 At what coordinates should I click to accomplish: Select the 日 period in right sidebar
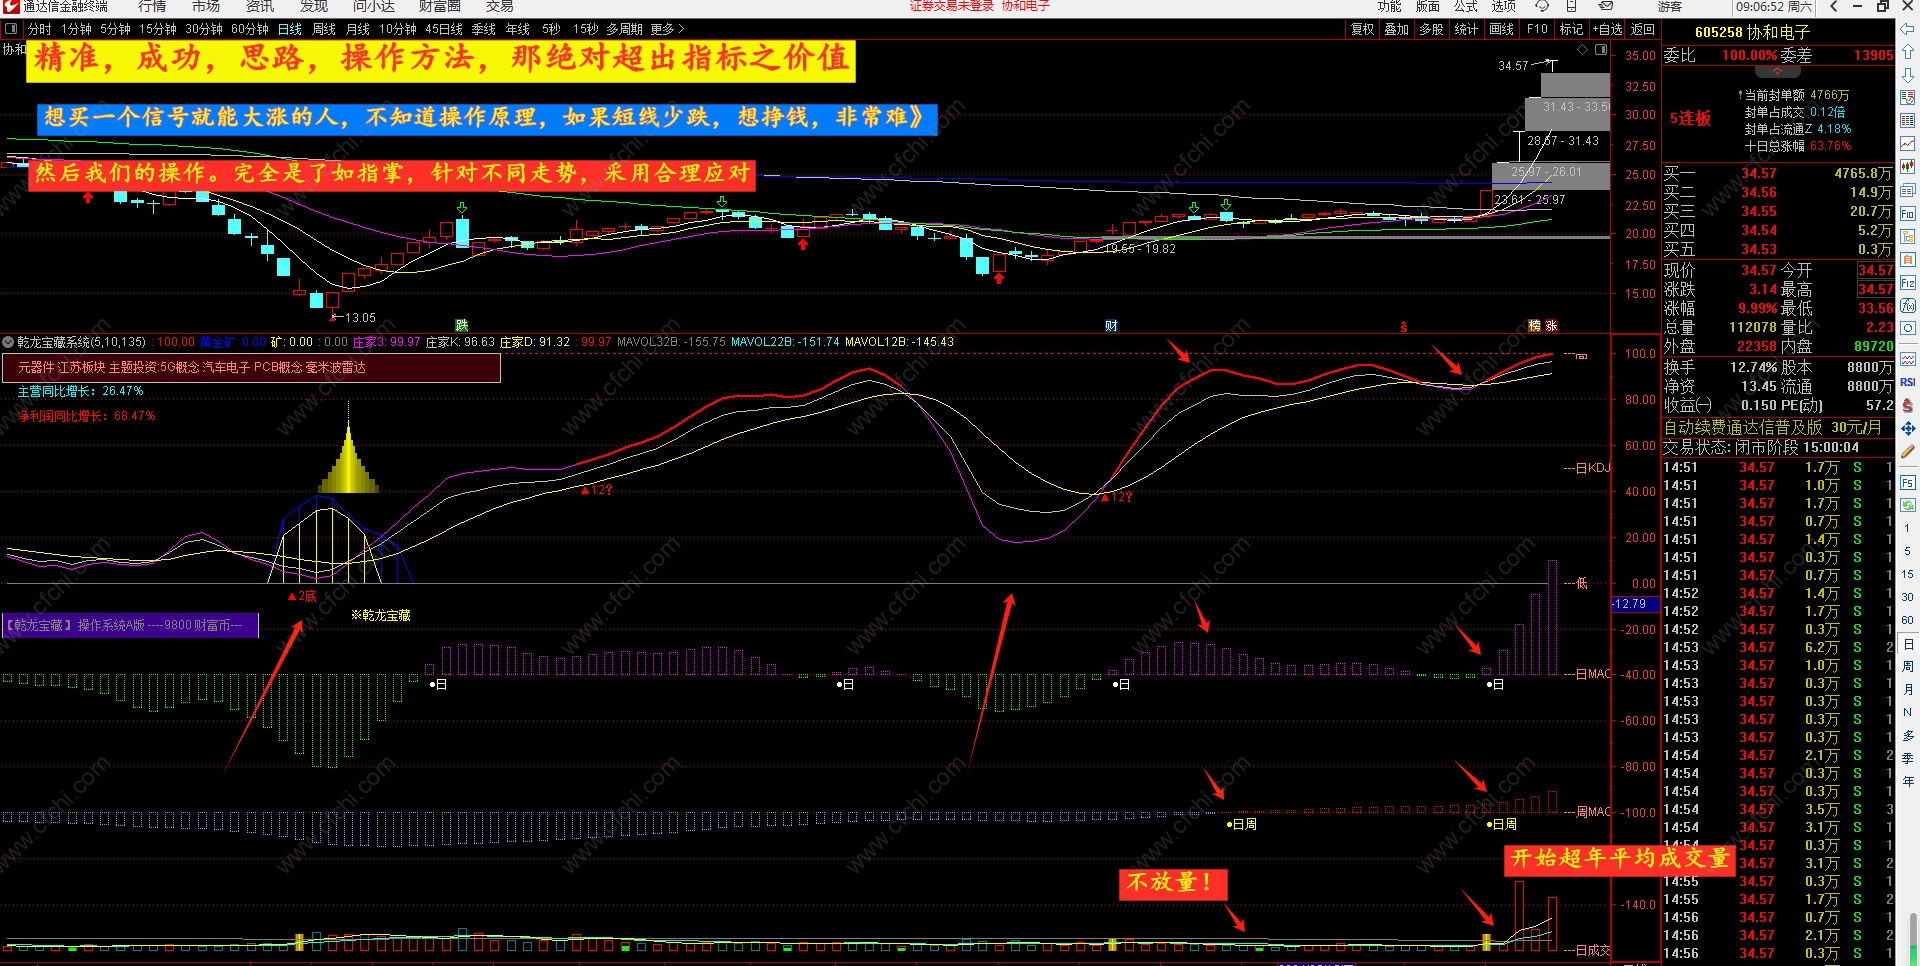1908,644
